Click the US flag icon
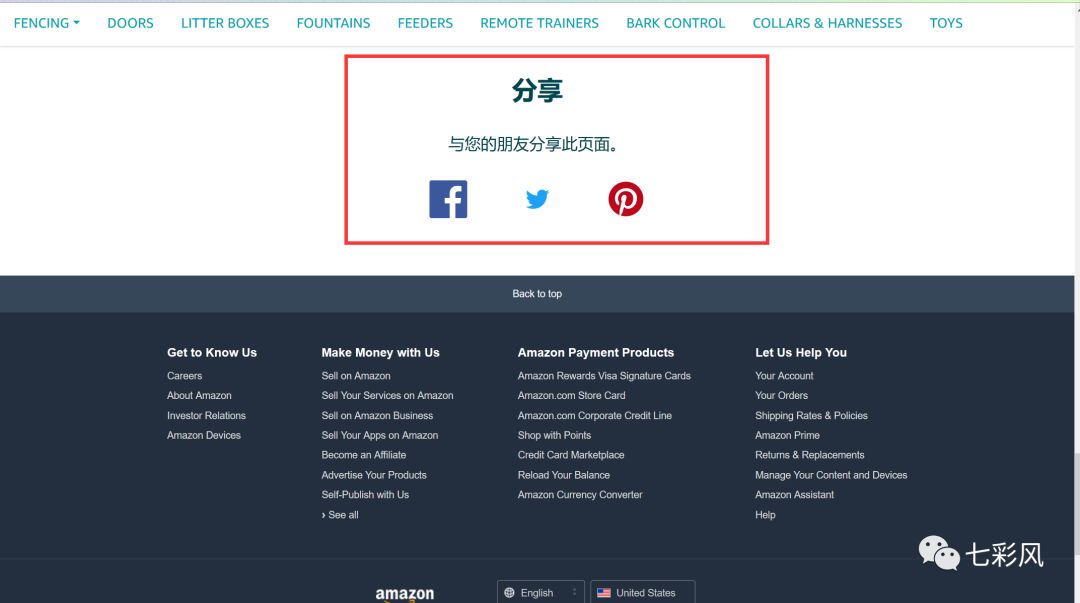This screenshot has height=603, width=1080. 604,593
